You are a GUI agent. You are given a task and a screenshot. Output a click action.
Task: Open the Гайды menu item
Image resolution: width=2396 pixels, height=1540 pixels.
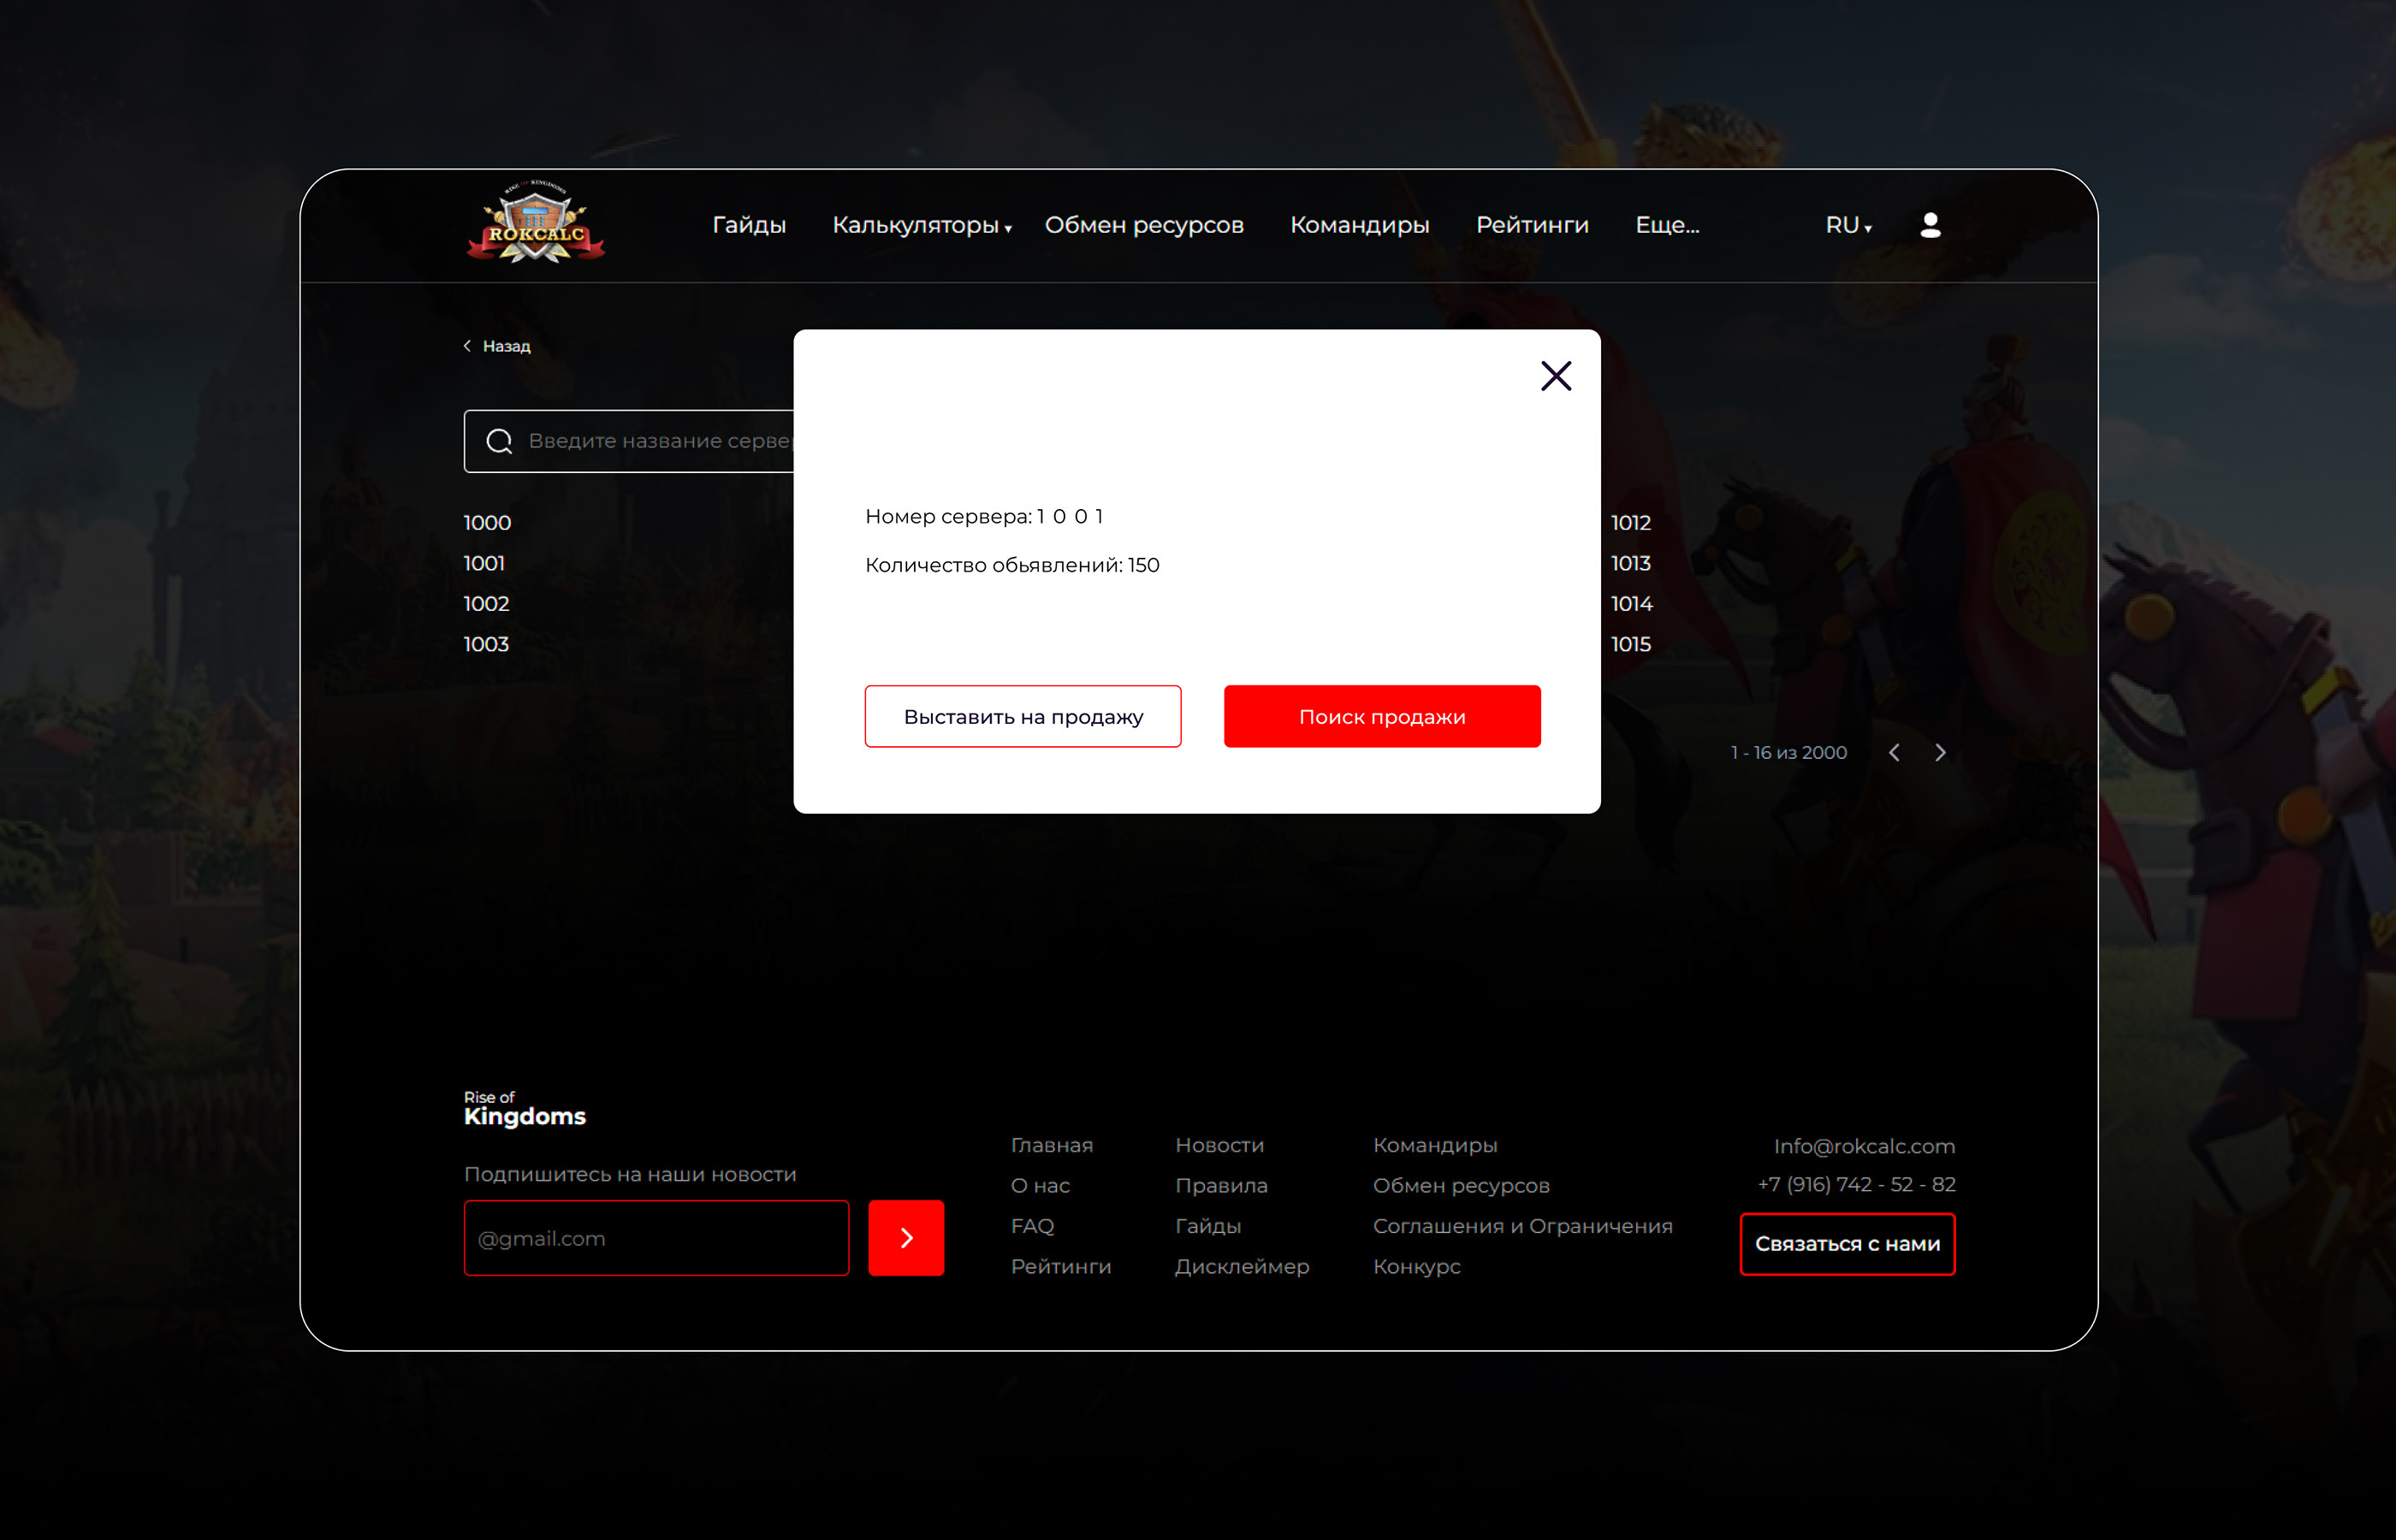click(x=748, y=226)
